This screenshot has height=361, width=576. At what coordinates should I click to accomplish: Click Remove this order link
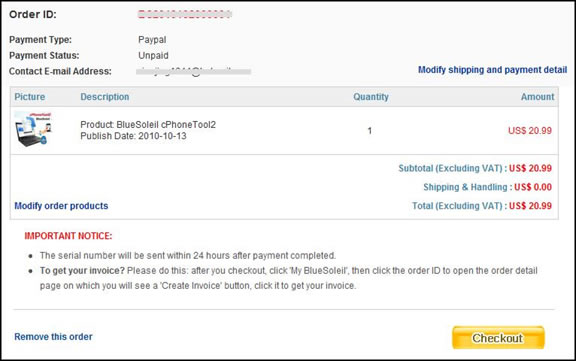click(x=53, y=336)
